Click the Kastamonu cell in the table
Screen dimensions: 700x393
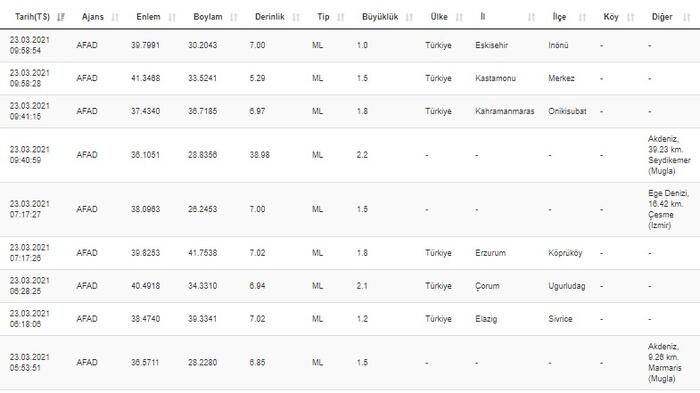click(495, 78)
